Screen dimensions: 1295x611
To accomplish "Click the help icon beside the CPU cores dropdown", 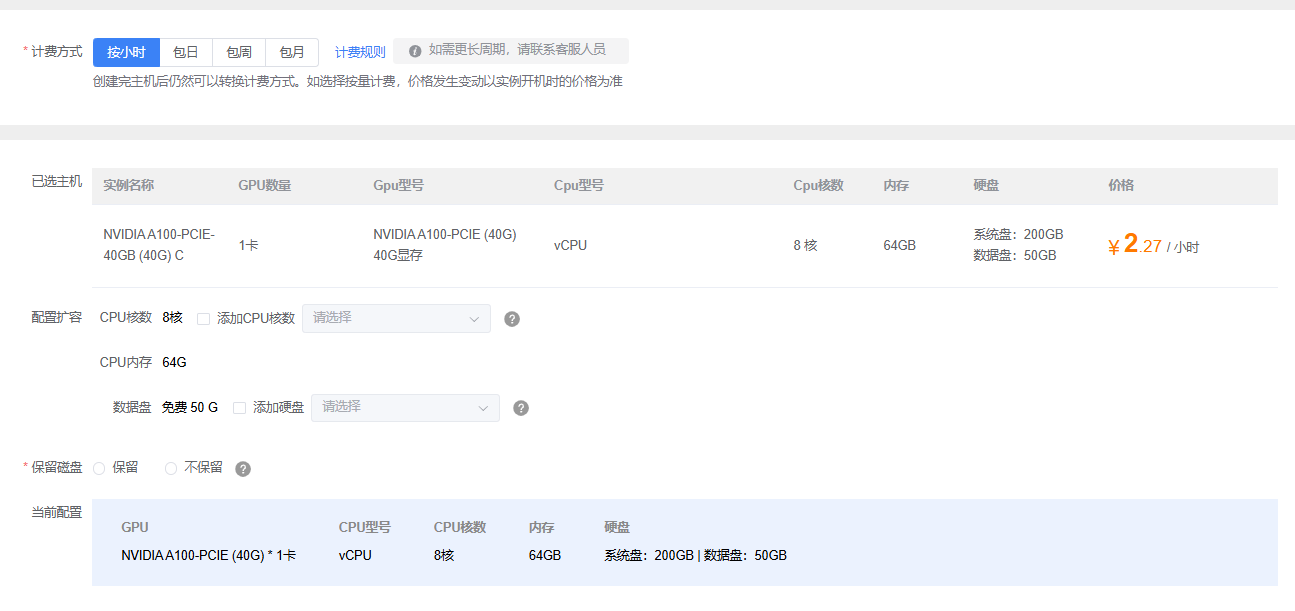I will pyautogui.click(x=512, y=319).
